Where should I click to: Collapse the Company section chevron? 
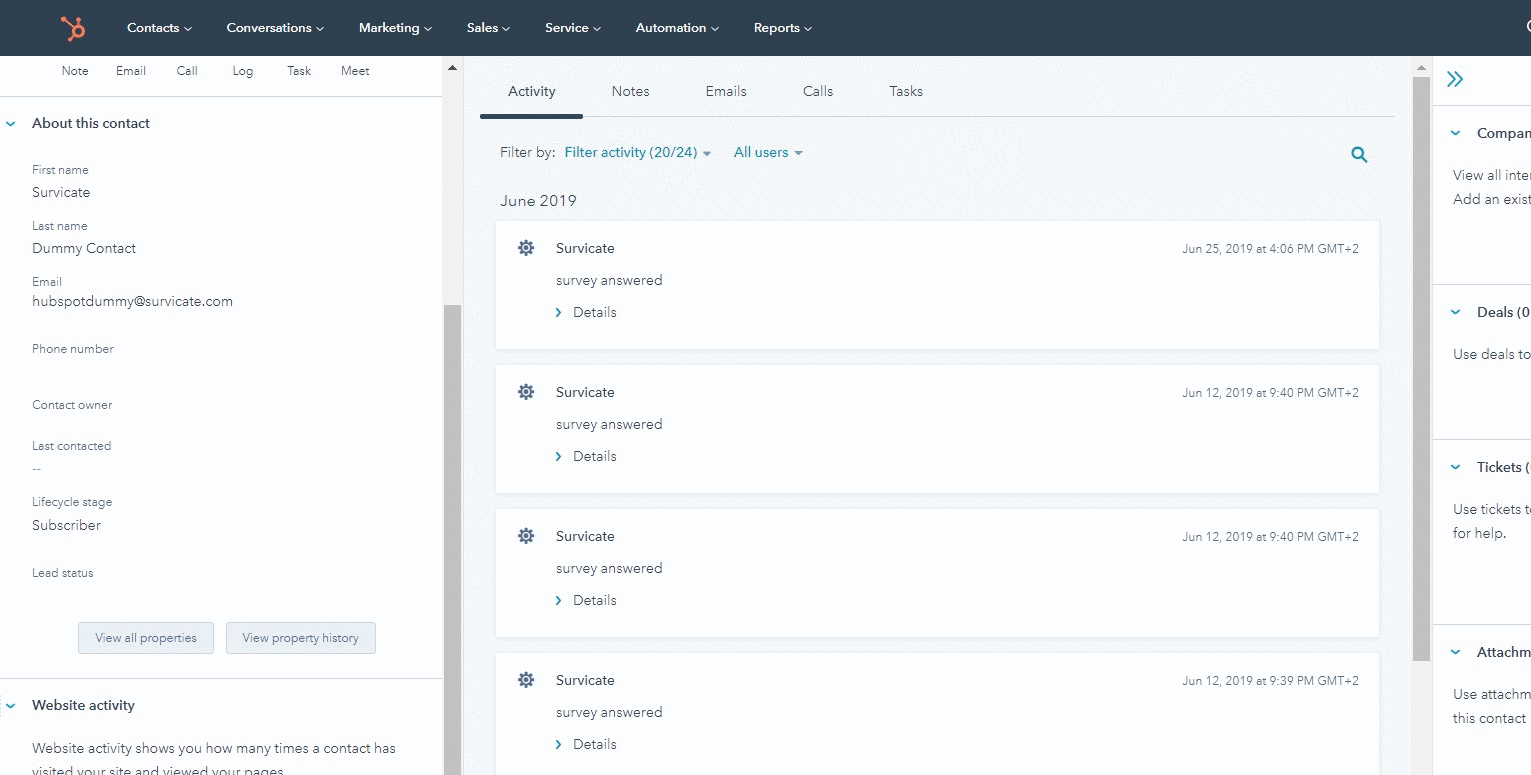(x=1456, y=133)
